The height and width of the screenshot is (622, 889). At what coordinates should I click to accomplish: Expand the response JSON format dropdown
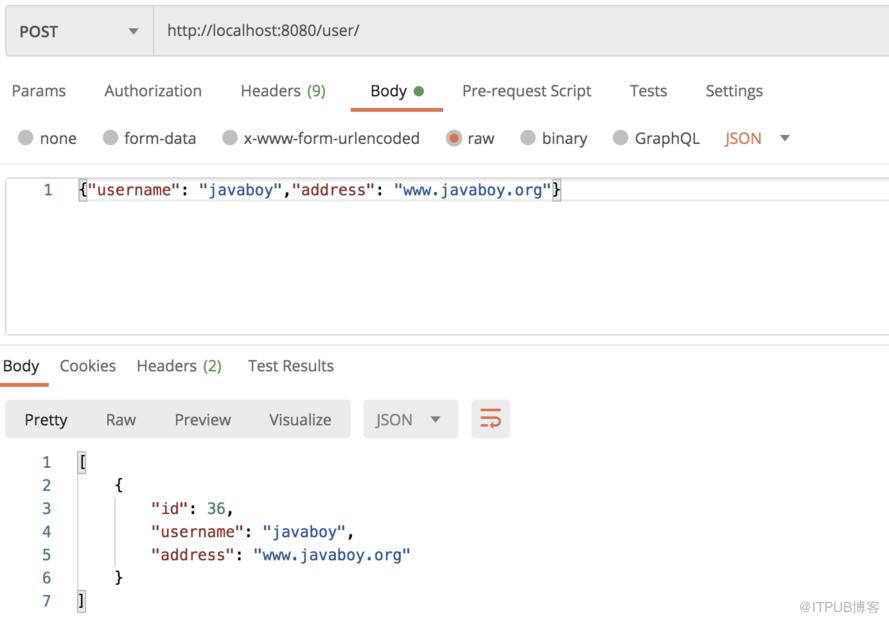point(410,420)
